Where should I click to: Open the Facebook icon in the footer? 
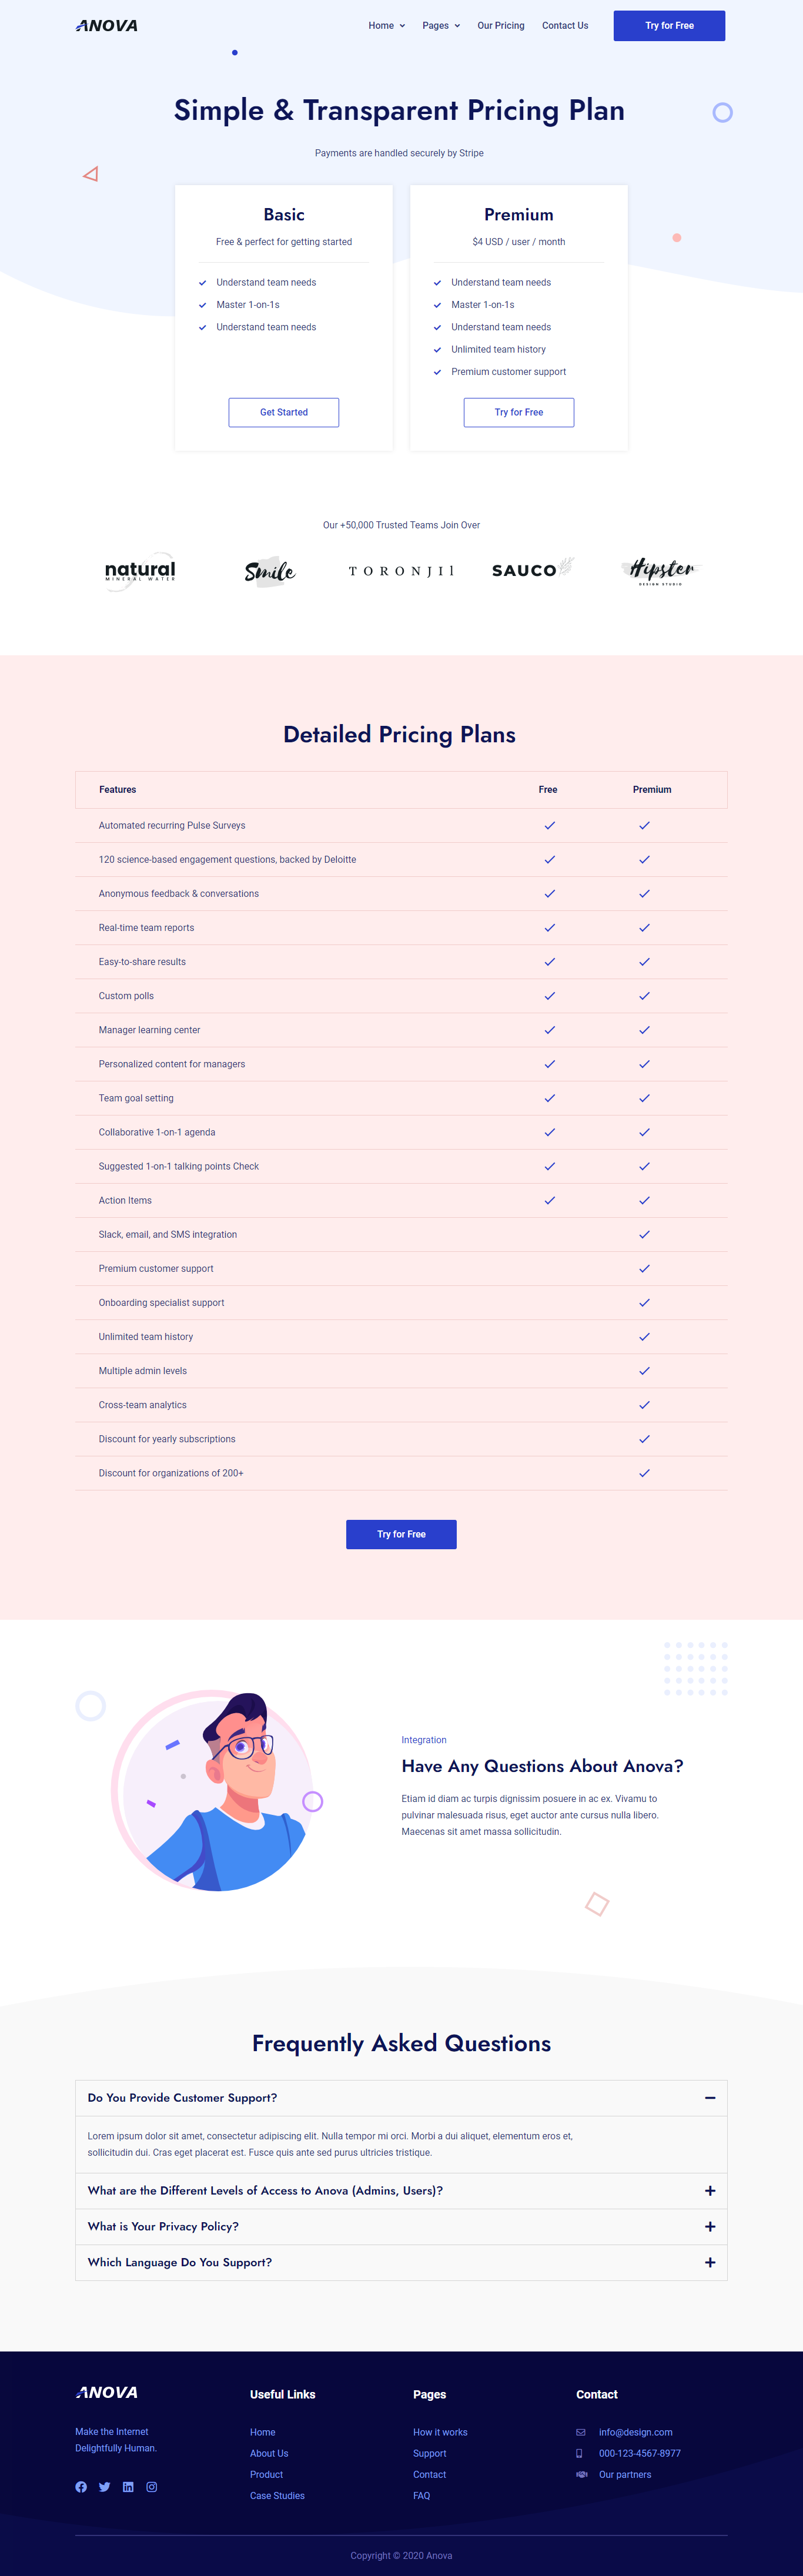81,2487
